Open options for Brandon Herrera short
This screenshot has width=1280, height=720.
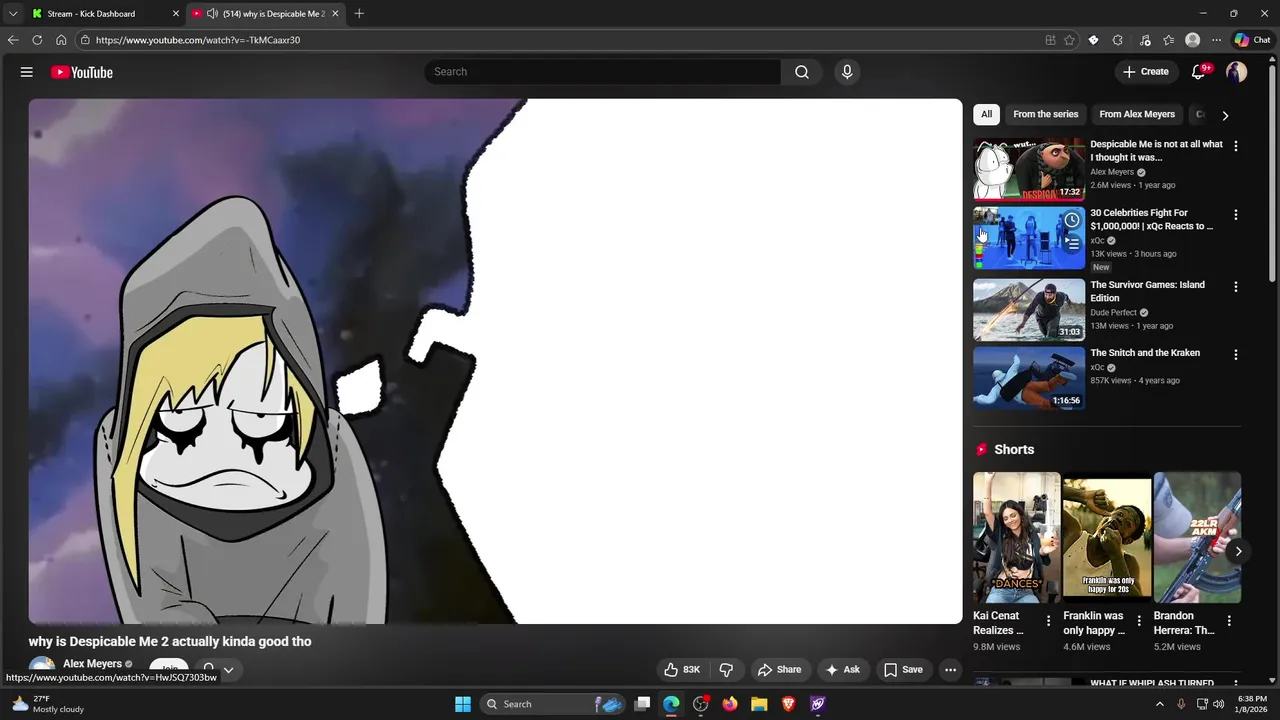click(1229, 621)
